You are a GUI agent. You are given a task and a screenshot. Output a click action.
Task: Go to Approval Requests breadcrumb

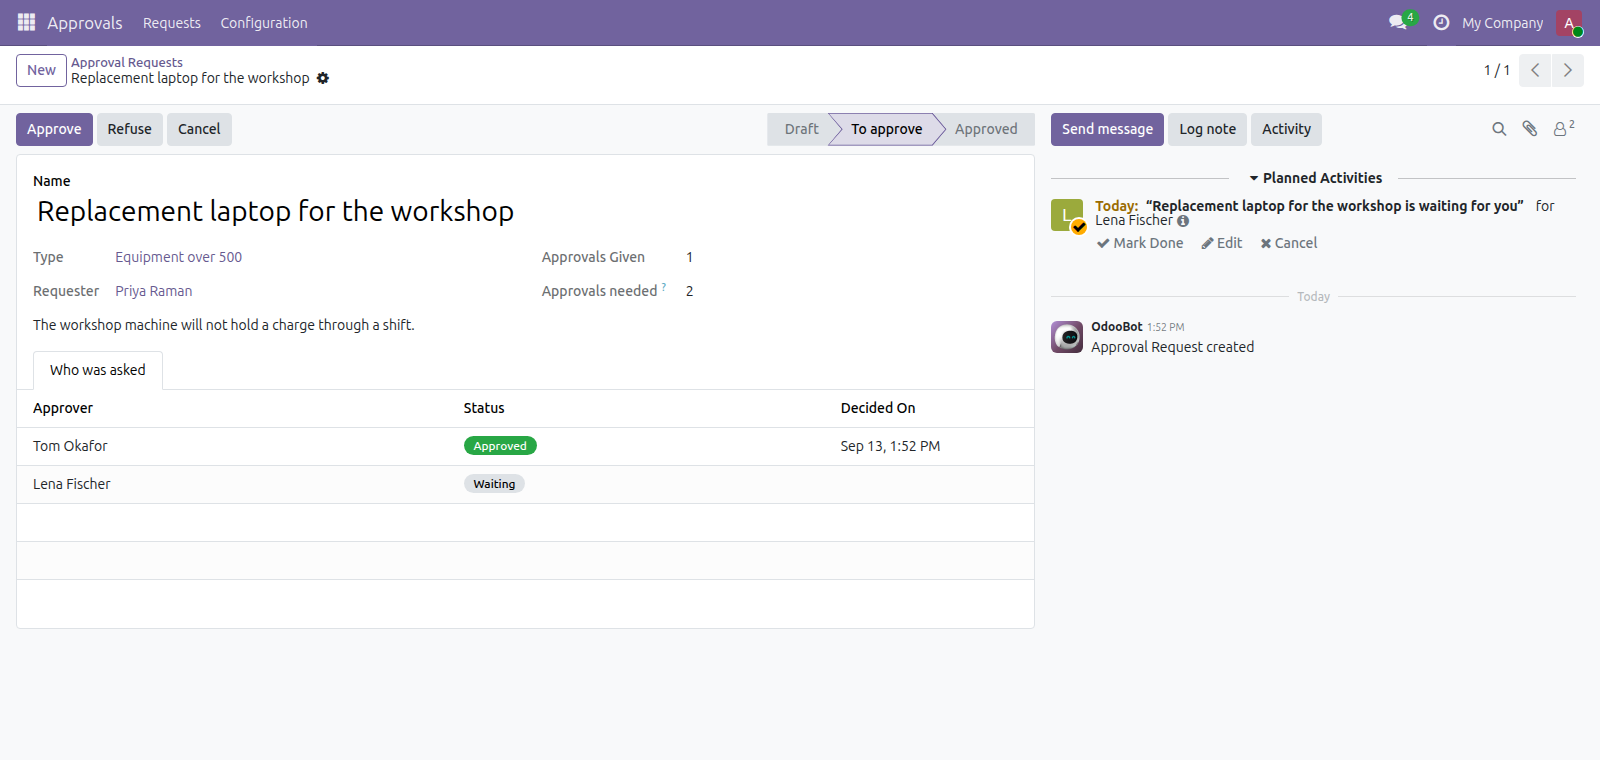tap(127, 62)
